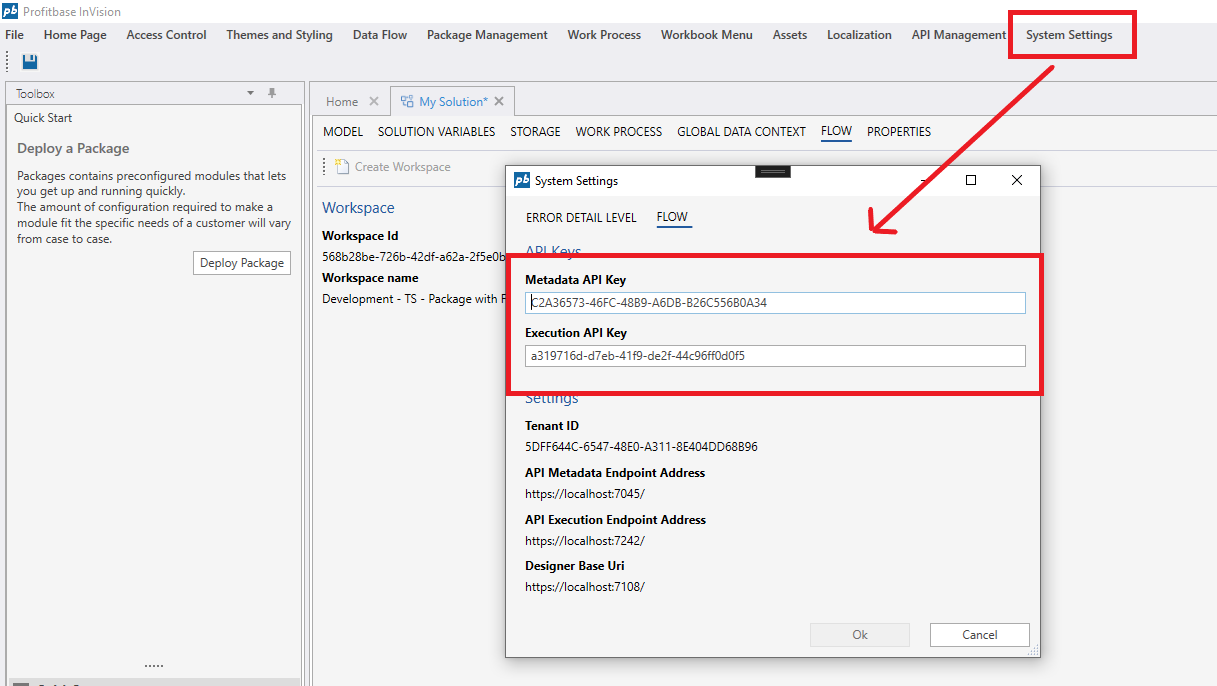Open the Access Control menu
This screenshot has width=1217, height=686.
pos(167,35)
